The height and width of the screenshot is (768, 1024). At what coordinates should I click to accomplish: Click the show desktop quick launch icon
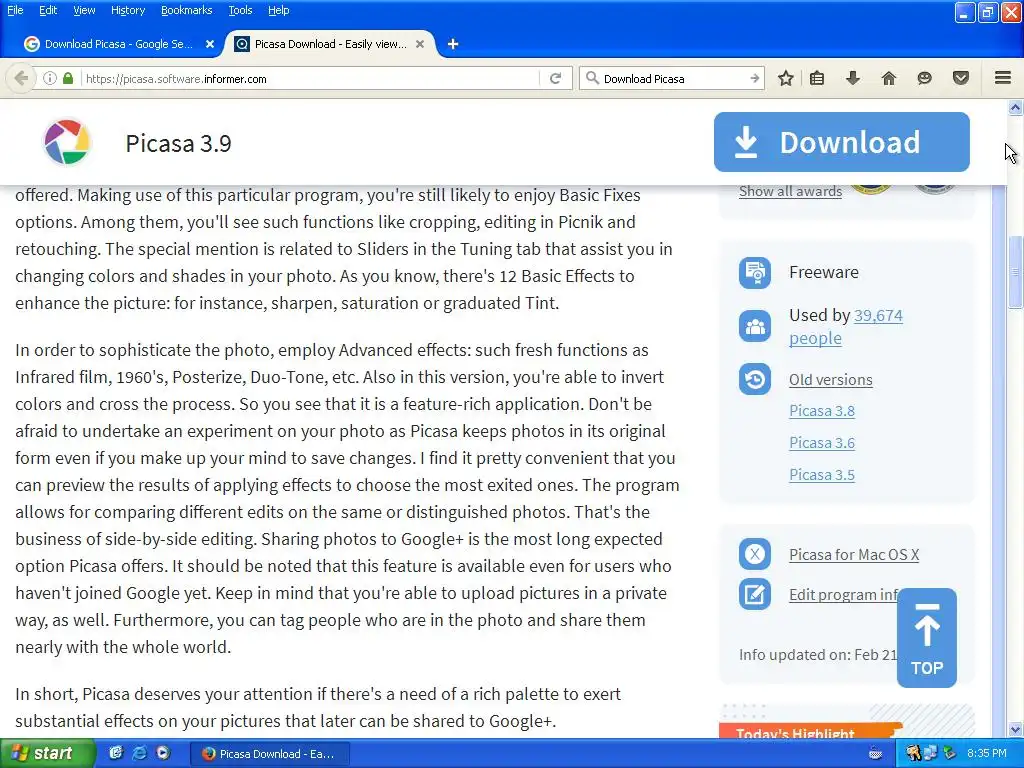tap(116, 753)
